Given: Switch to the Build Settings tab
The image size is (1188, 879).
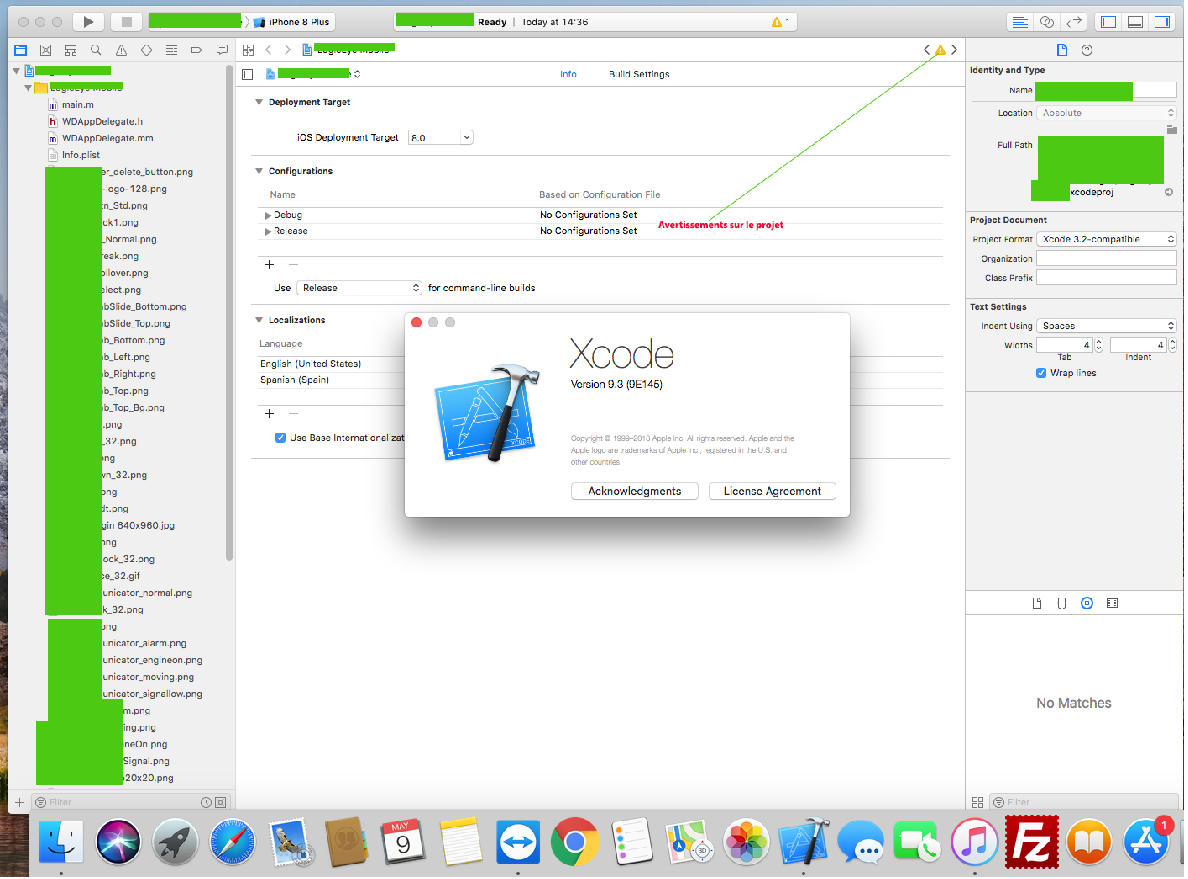Looking at the screenshot, I should coord(639,74).
